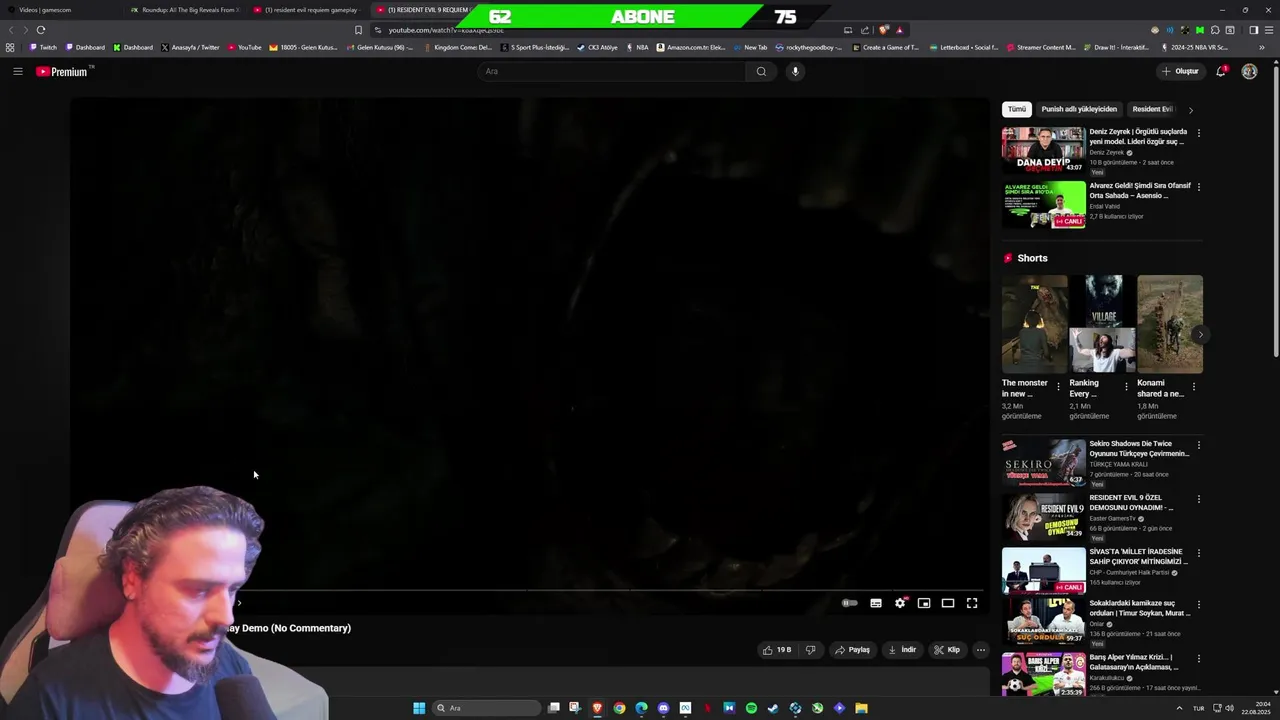Show more Shorts with the arrow
The width and height of the screenshot is (1280, 720).
pos(1200,335)
